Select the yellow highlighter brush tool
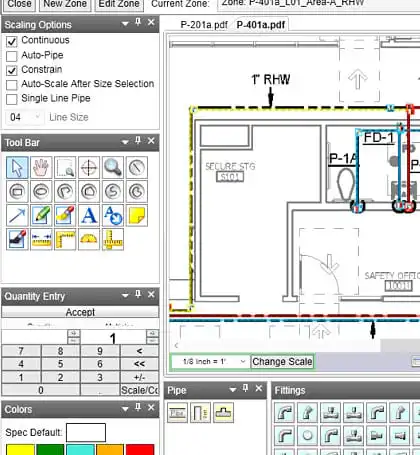Image resolution: width=420 pixels, height=455 pixels. click(x=65, y=216)
